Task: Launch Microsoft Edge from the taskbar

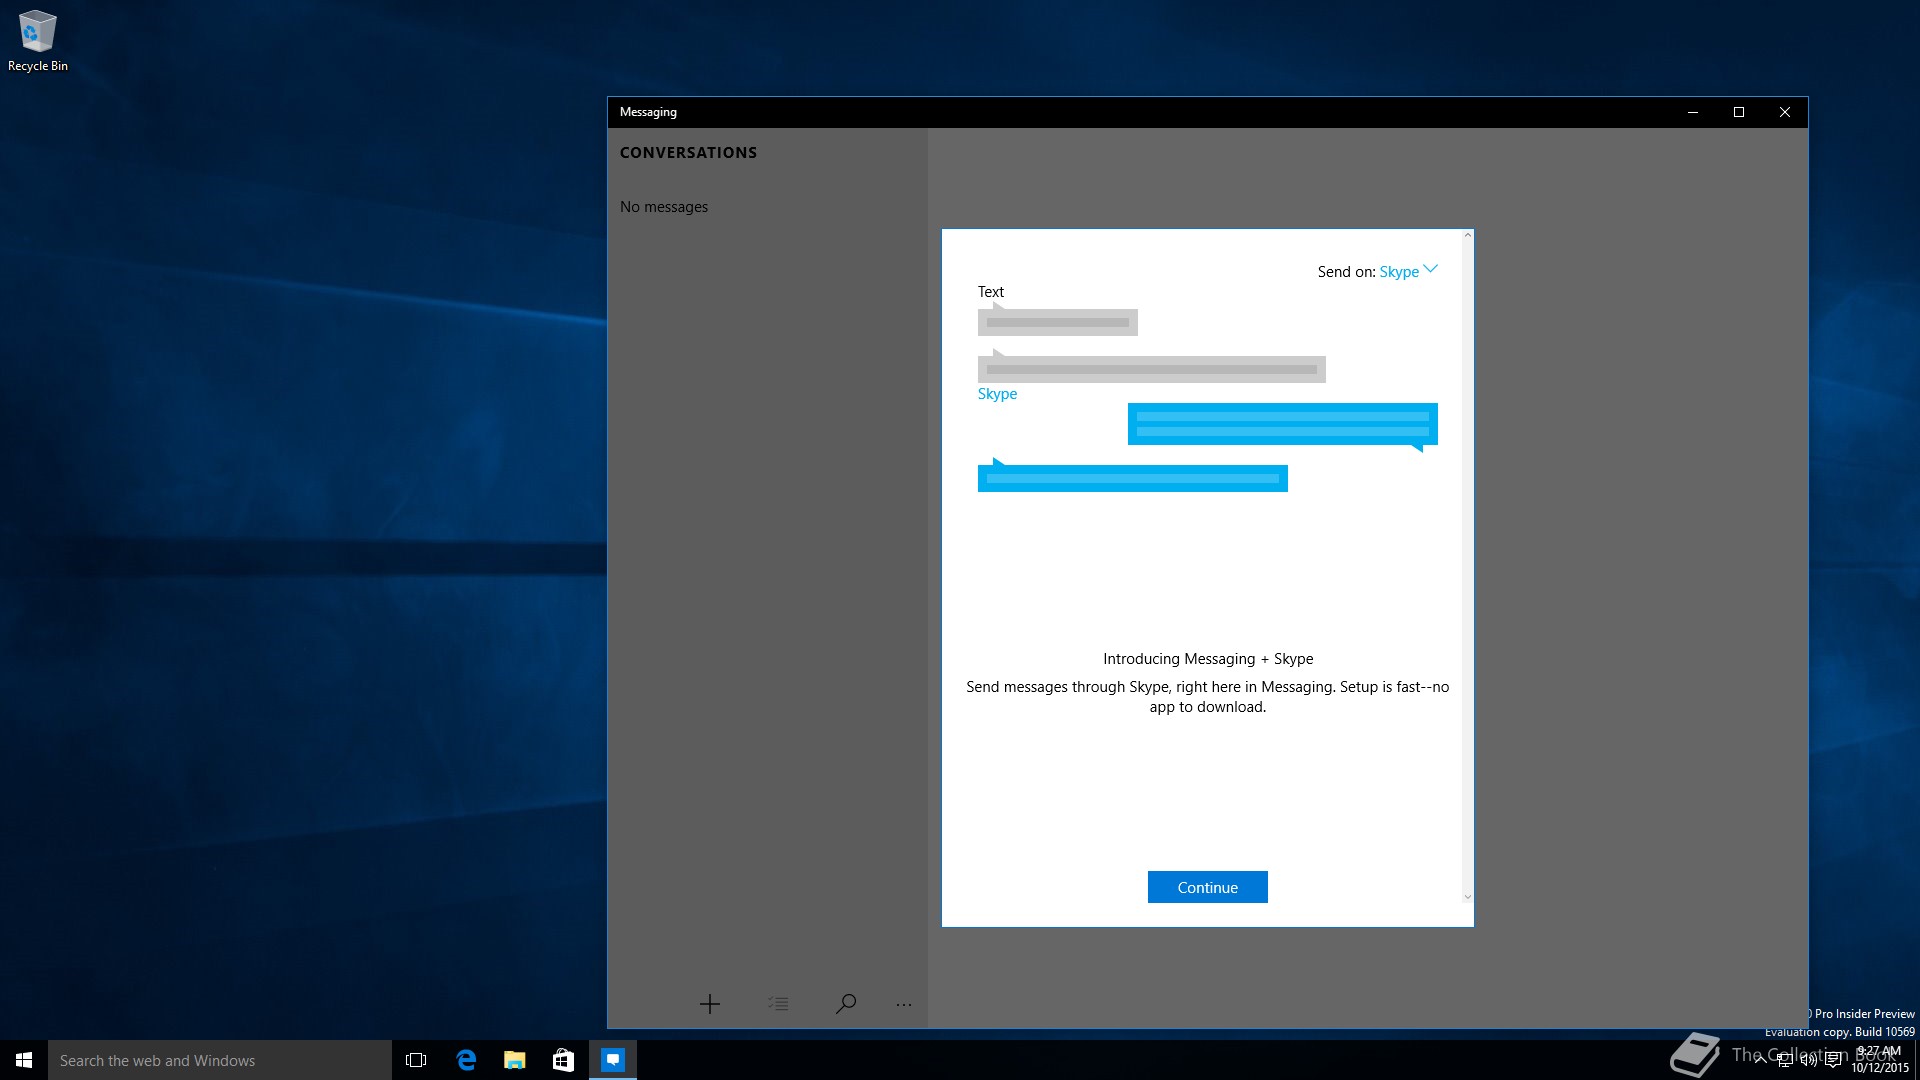Action: (x=465, y=1060)
